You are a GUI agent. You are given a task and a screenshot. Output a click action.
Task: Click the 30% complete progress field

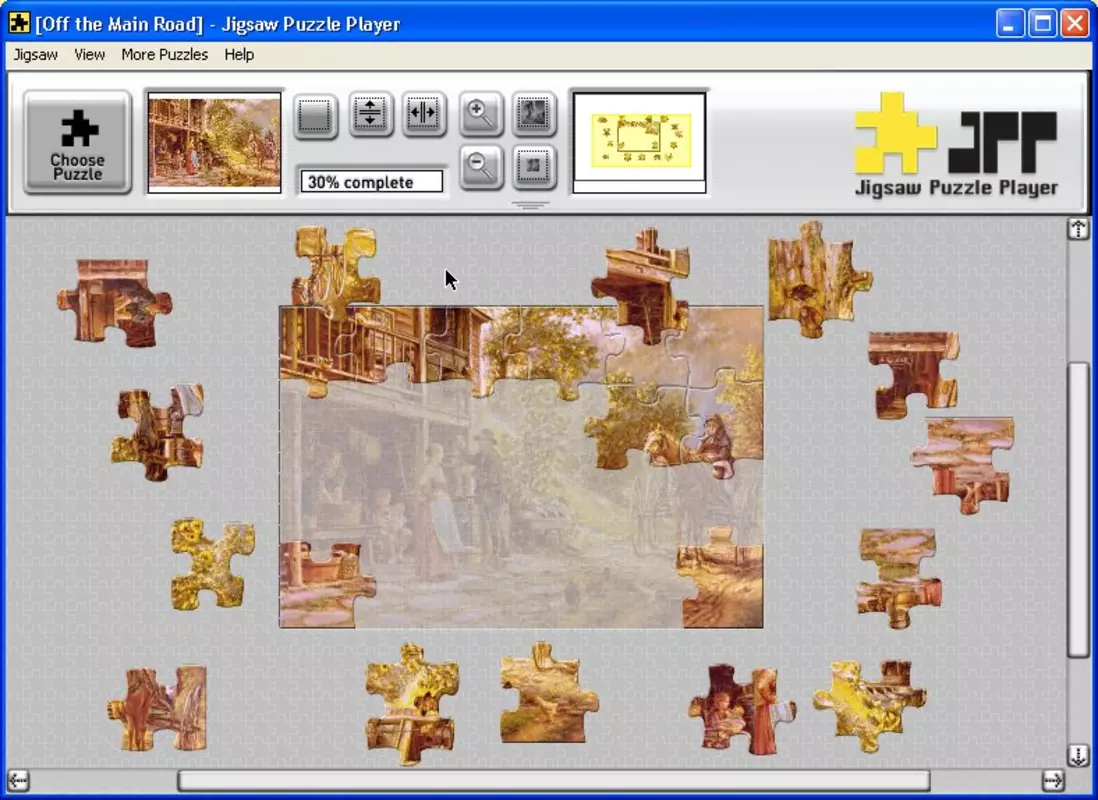[x=372, y=182]
